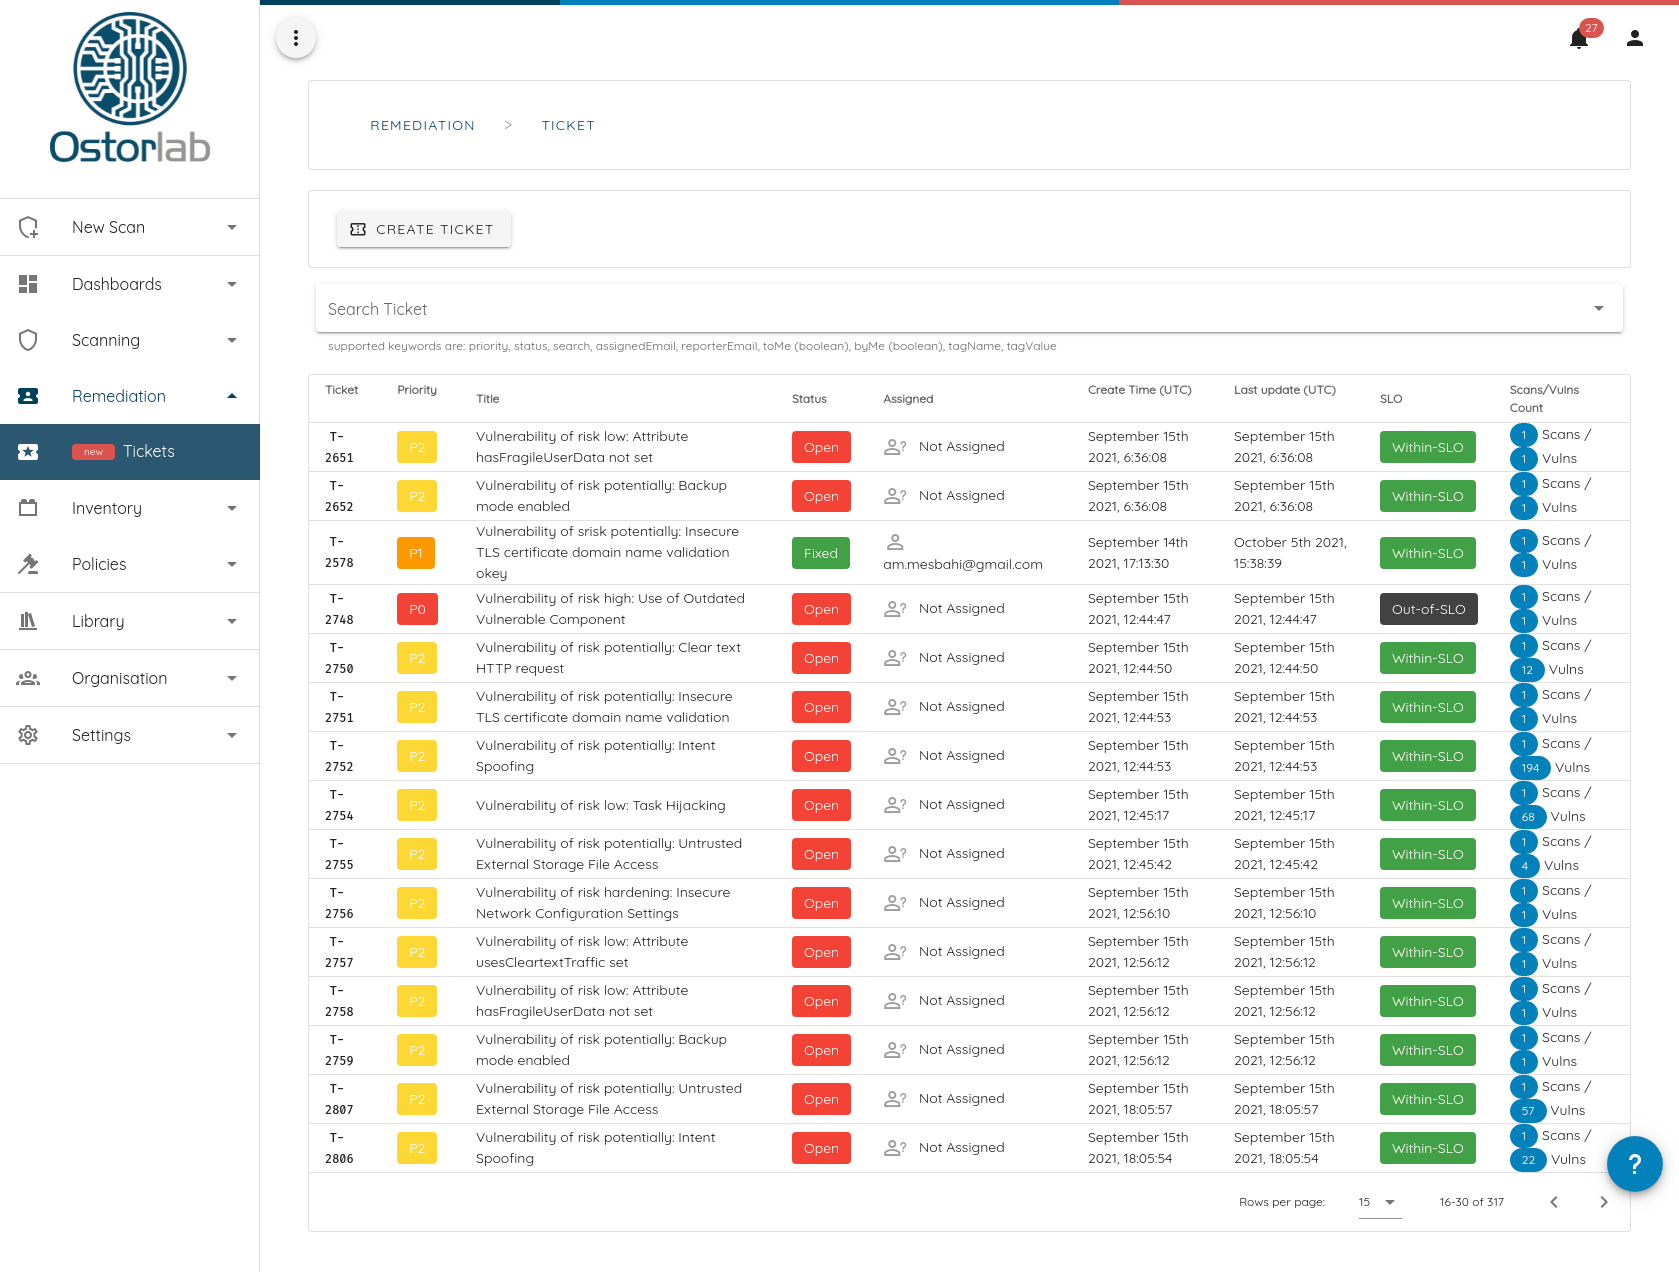This screenshot has height=1272, width=1679.
Task: Expand the Scanning menu arrow
Action: pos(232,340)
